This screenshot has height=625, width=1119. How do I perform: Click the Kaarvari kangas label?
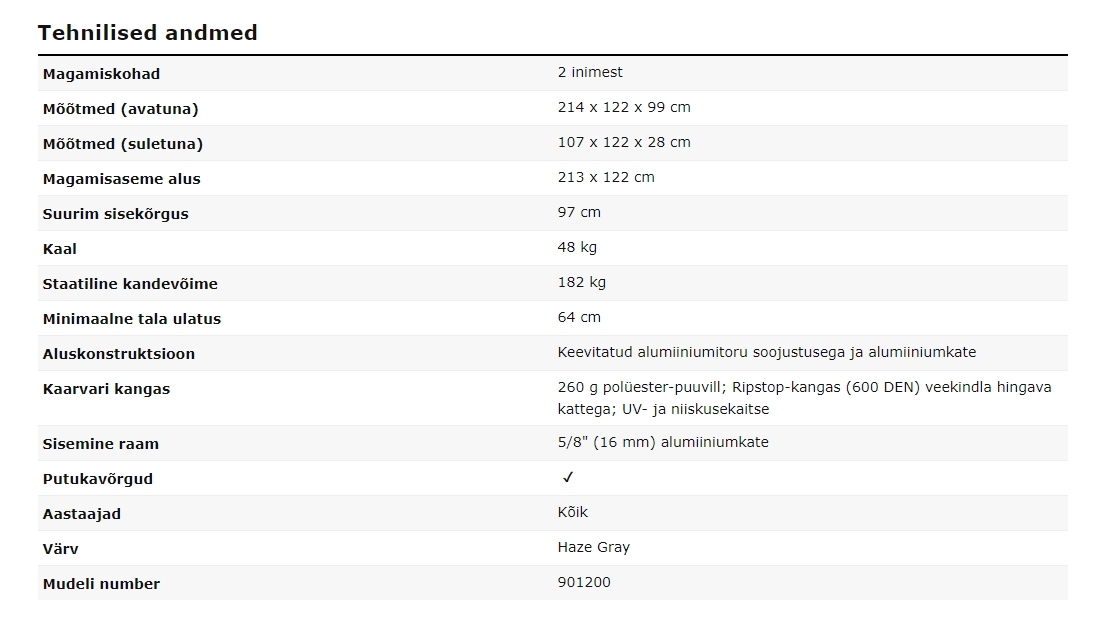coord(106,389)
